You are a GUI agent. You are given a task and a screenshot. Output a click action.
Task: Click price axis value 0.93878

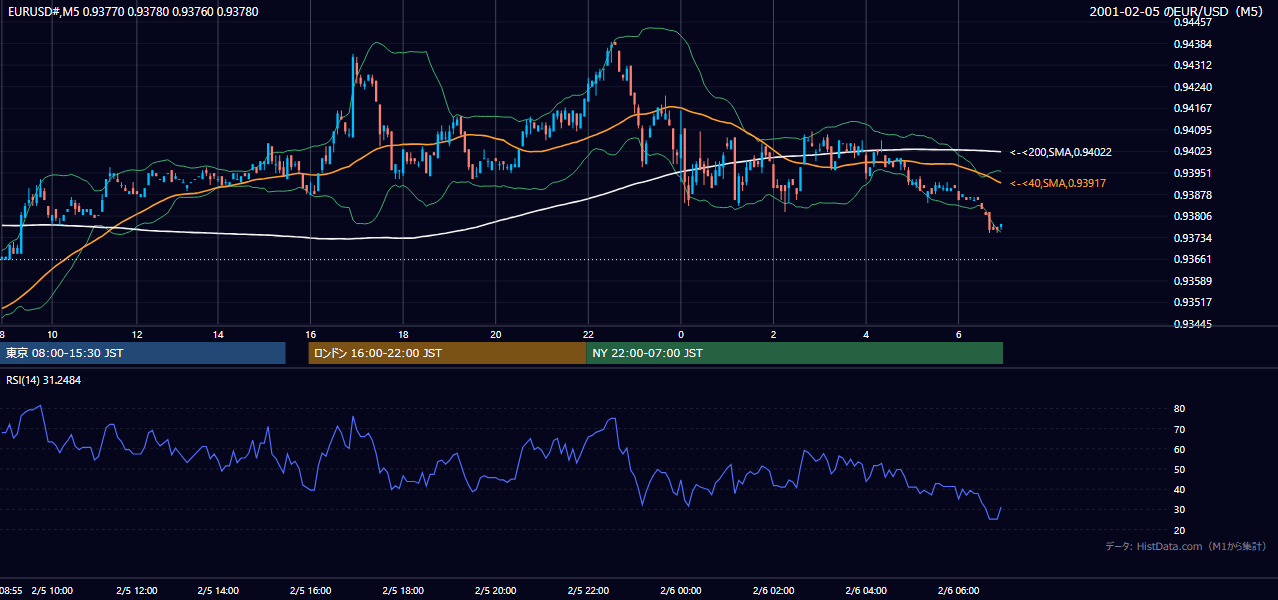(x=1194, y=195)
